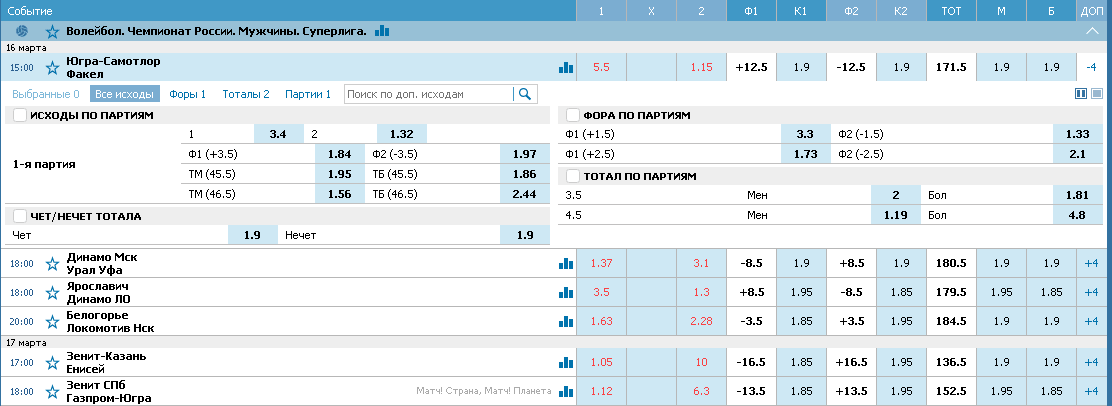Click the Ф1 column header
The width and height of the screenshot is (1112, 406).
tap(751, 11)
